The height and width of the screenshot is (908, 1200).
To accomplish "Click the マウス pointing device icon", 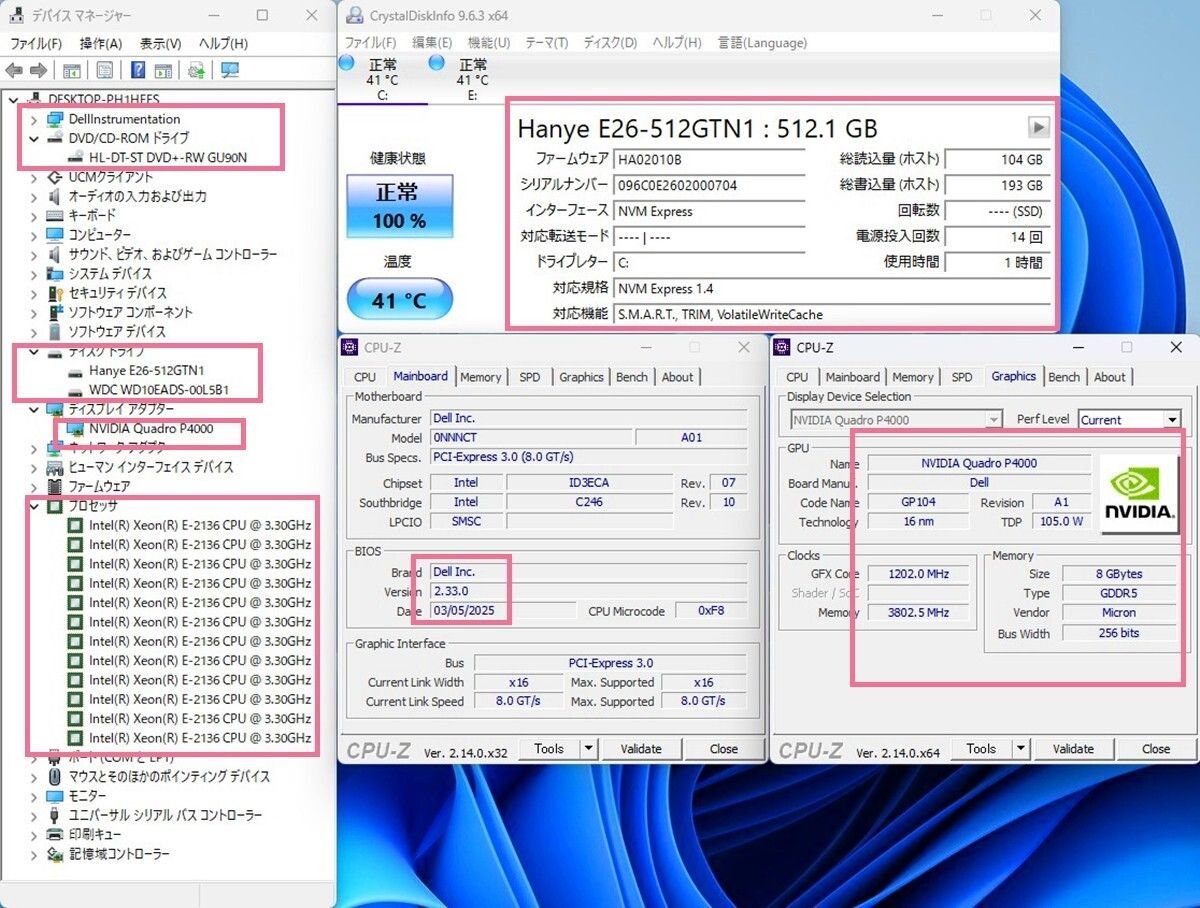I will tap(56, 776).
